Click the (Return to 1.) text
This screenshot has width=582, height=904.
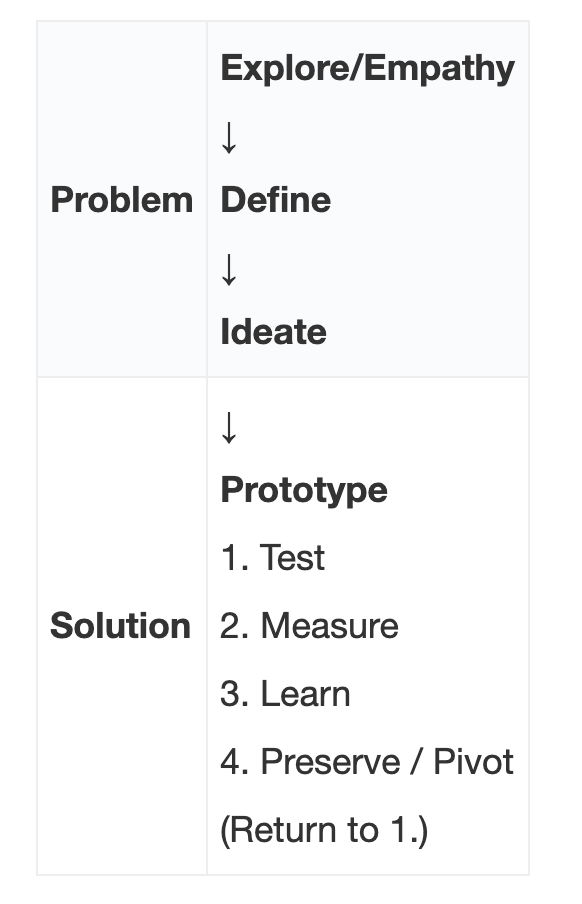324,830
